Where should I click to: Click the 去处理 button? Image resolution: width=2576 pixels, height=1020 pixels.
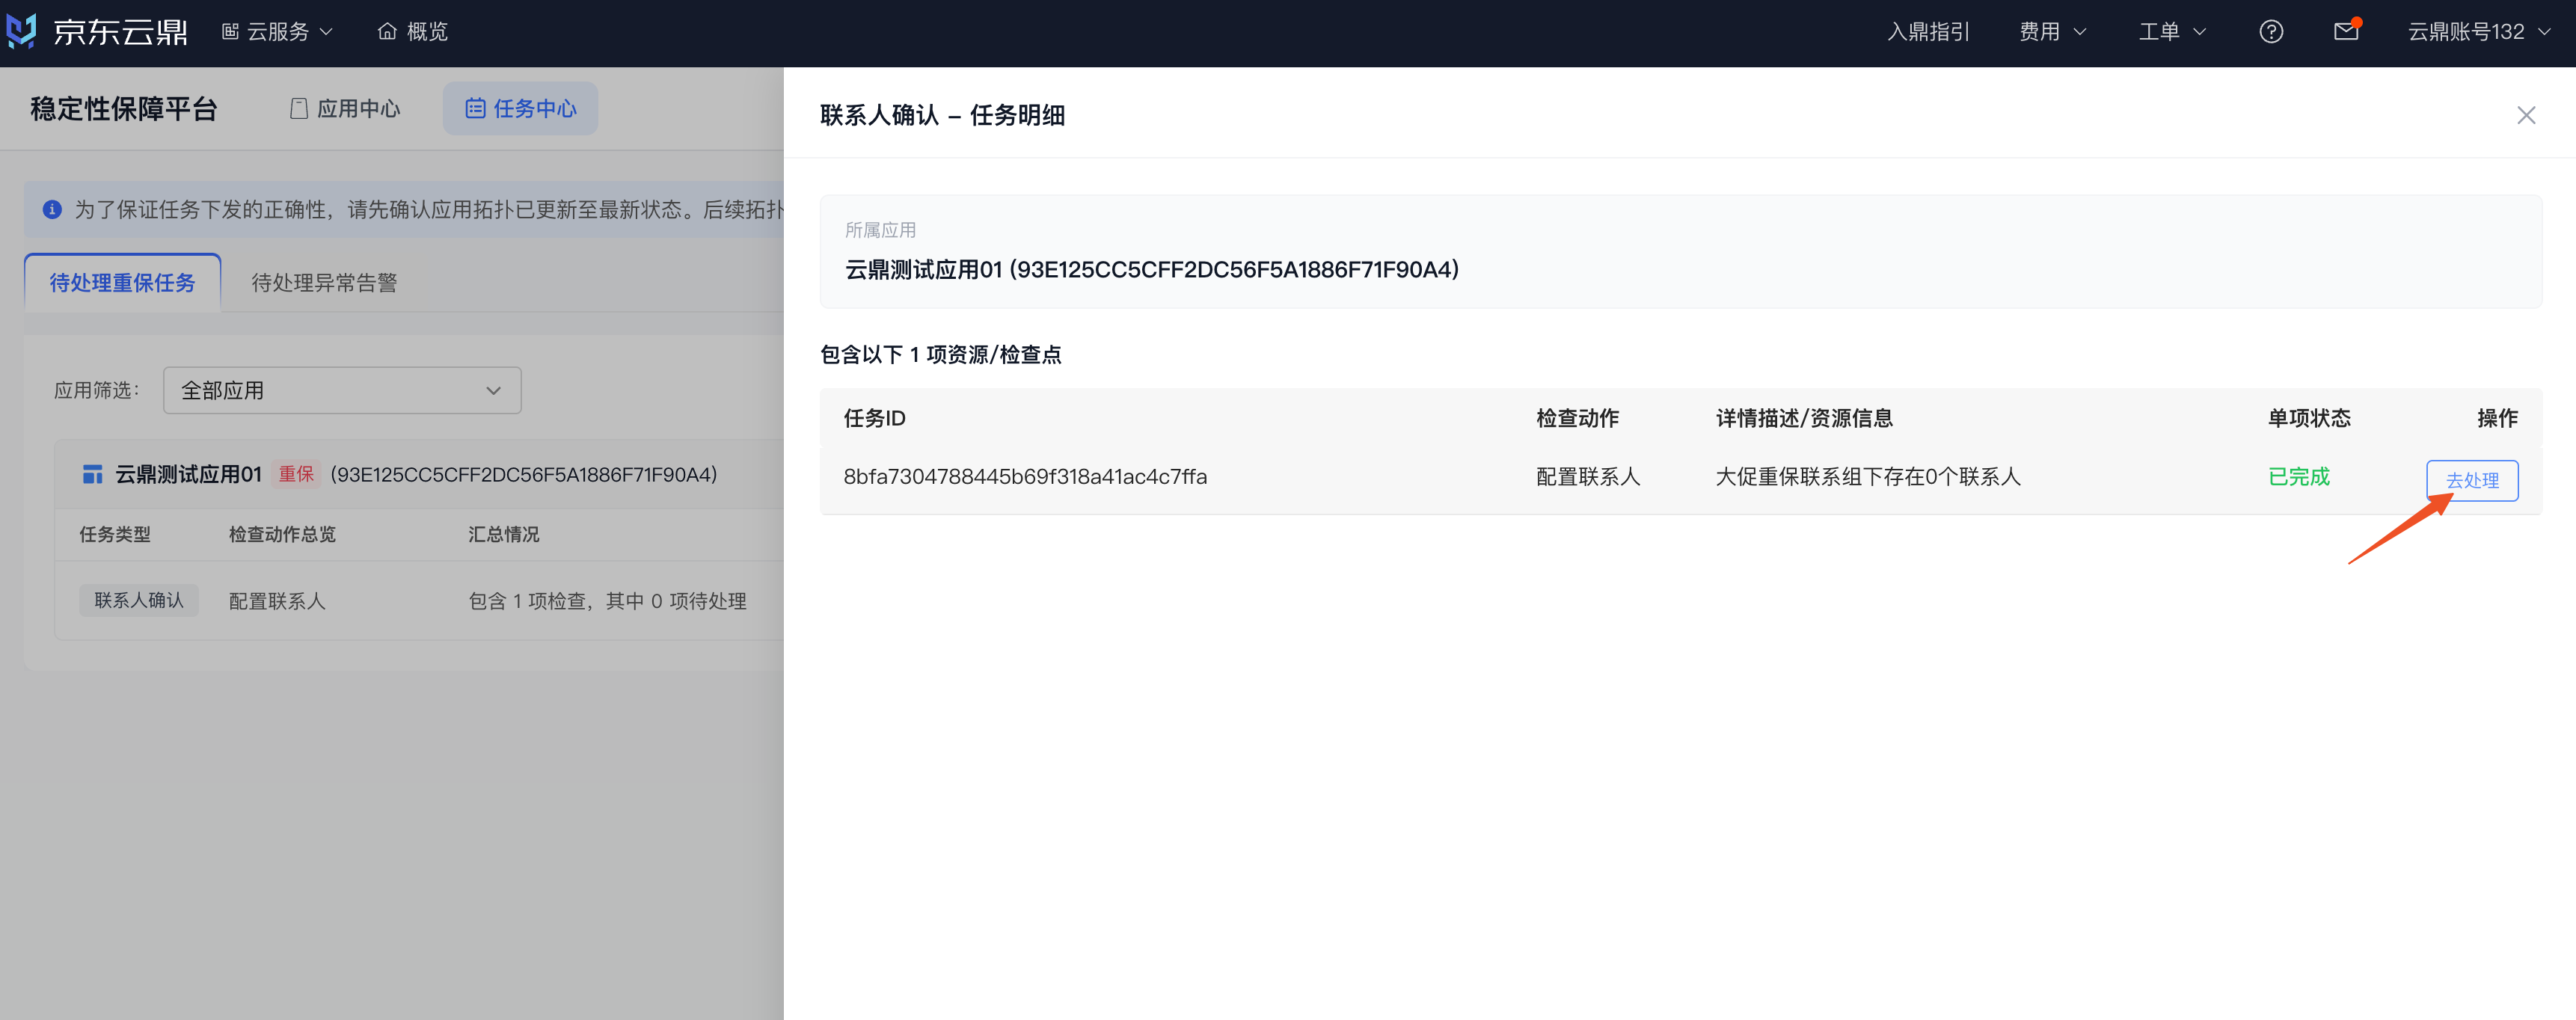2472,480
